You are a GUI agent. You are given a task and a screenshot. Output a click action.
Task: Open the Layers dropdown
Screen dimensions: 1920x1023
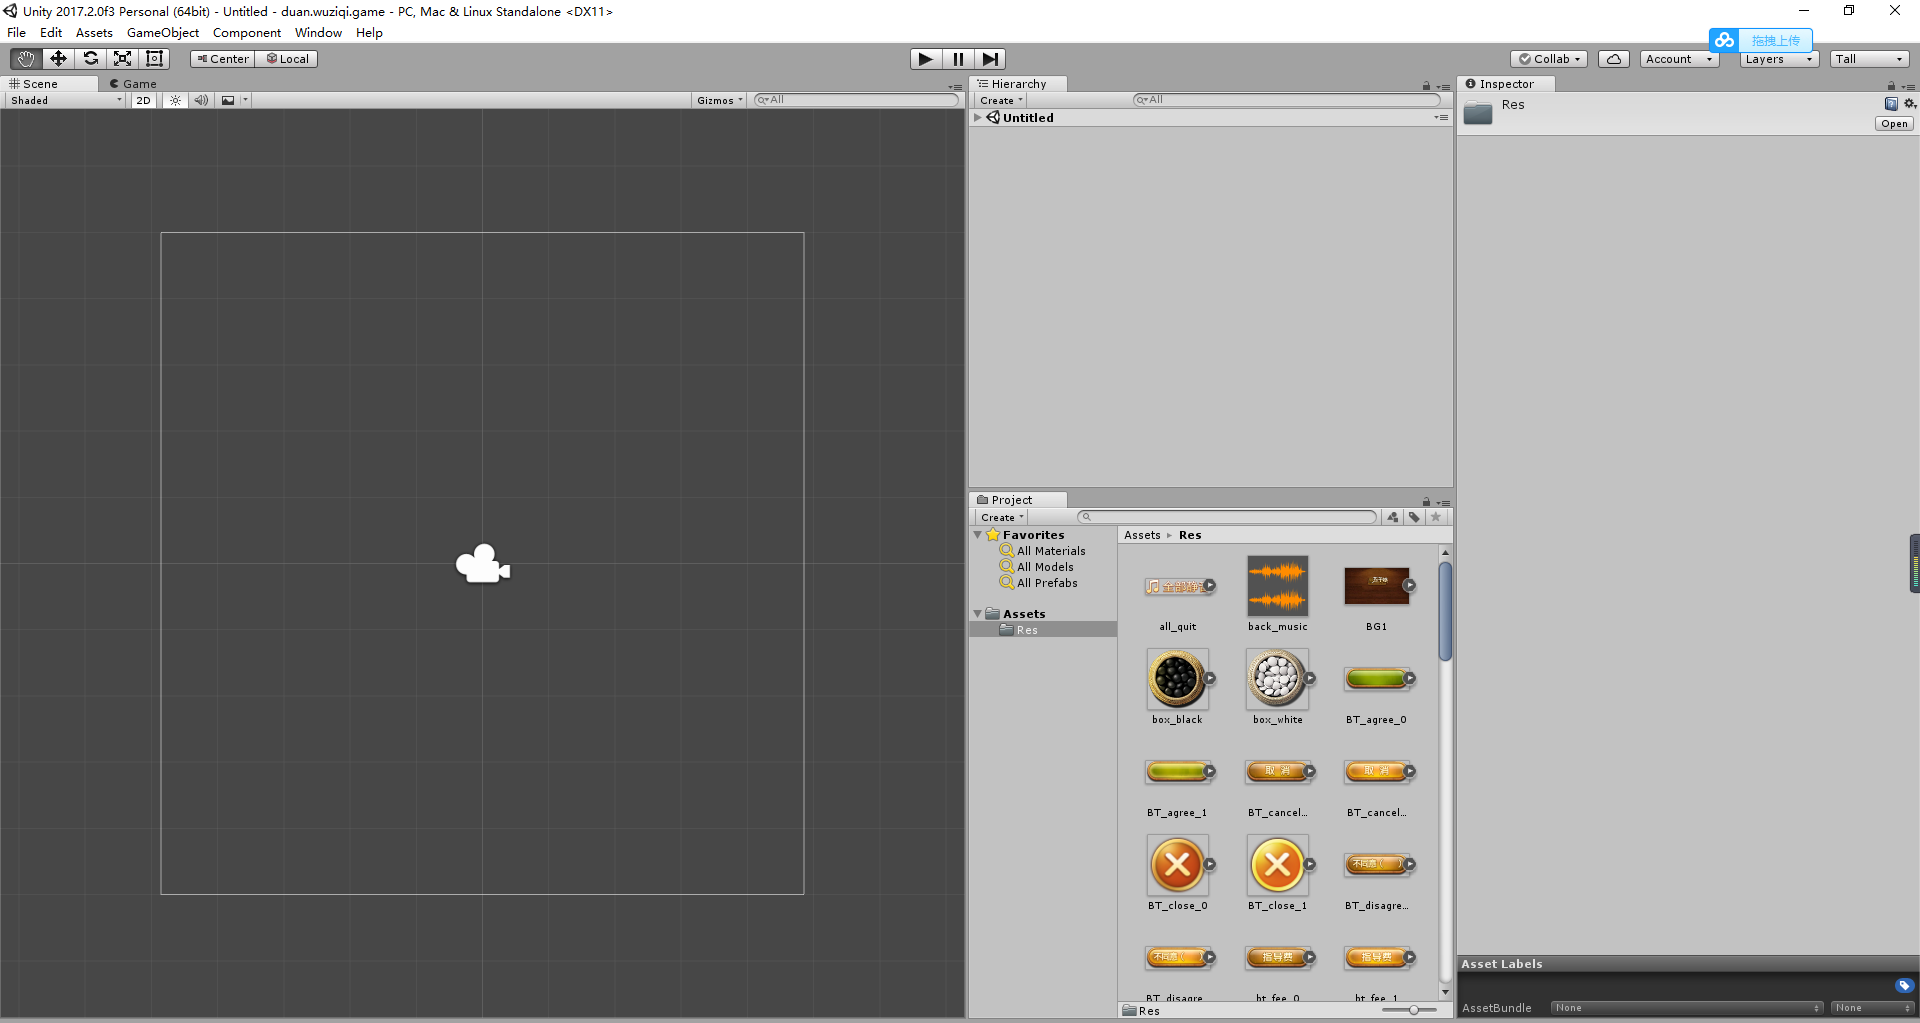click(1777, 58)
